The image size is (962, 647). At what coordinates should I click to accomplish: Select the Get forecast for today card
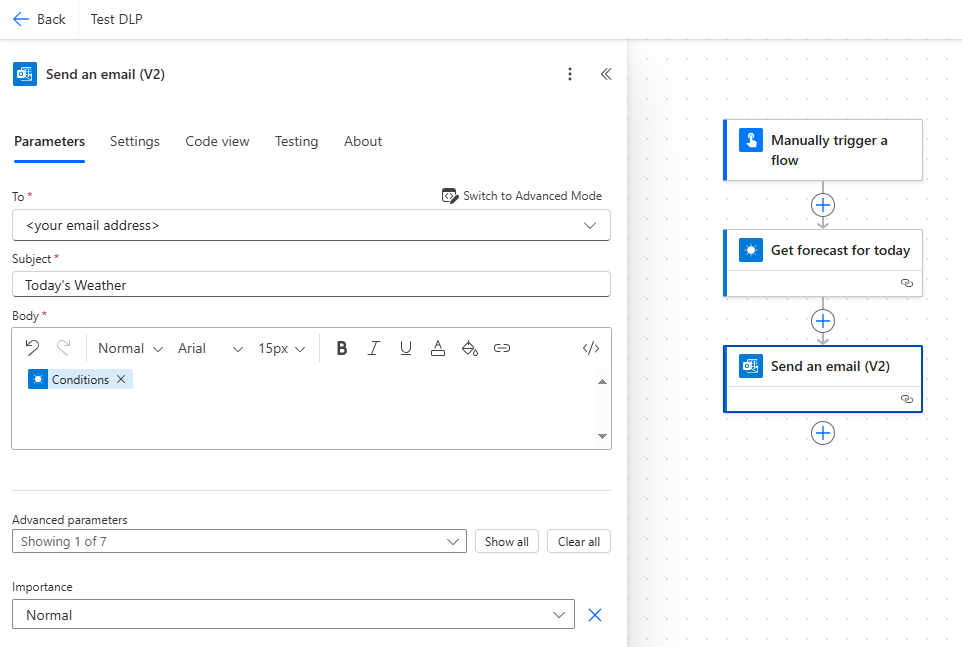pos(823,263)
